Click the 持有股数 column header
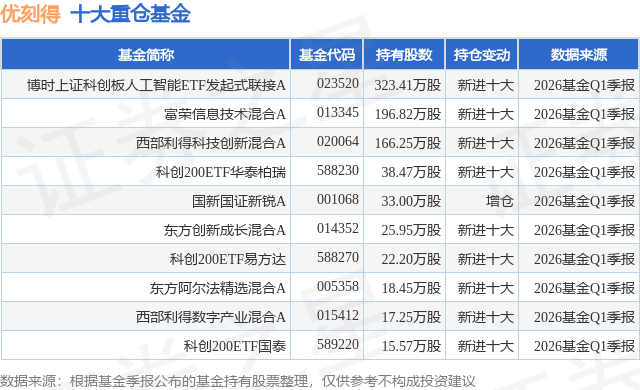This screenshot has height=390, width=640. click(x=404, y=55)
